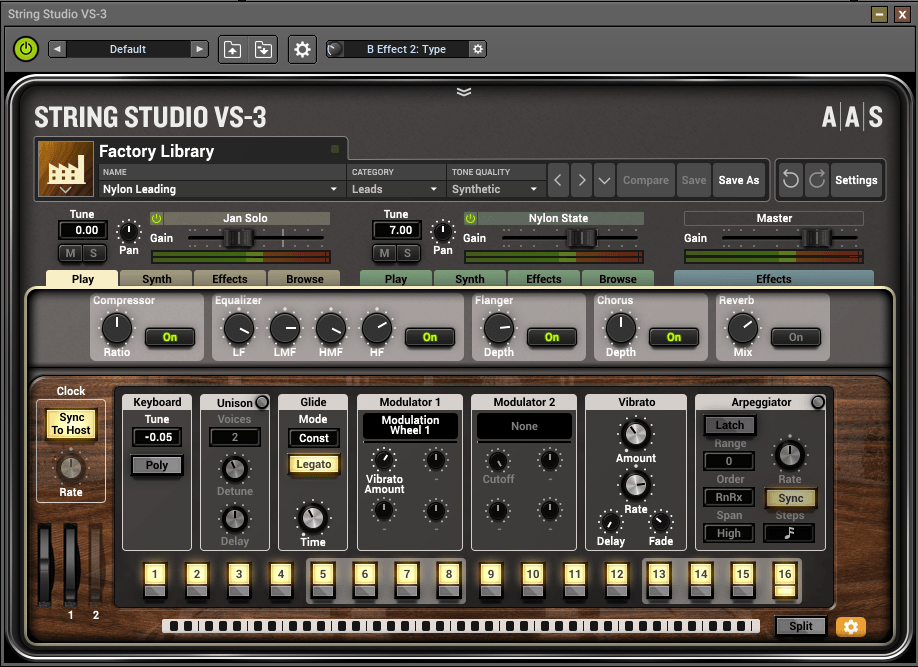
Task: Click the Jan Solo Gain slider handle
Action: tap(238, 238)
